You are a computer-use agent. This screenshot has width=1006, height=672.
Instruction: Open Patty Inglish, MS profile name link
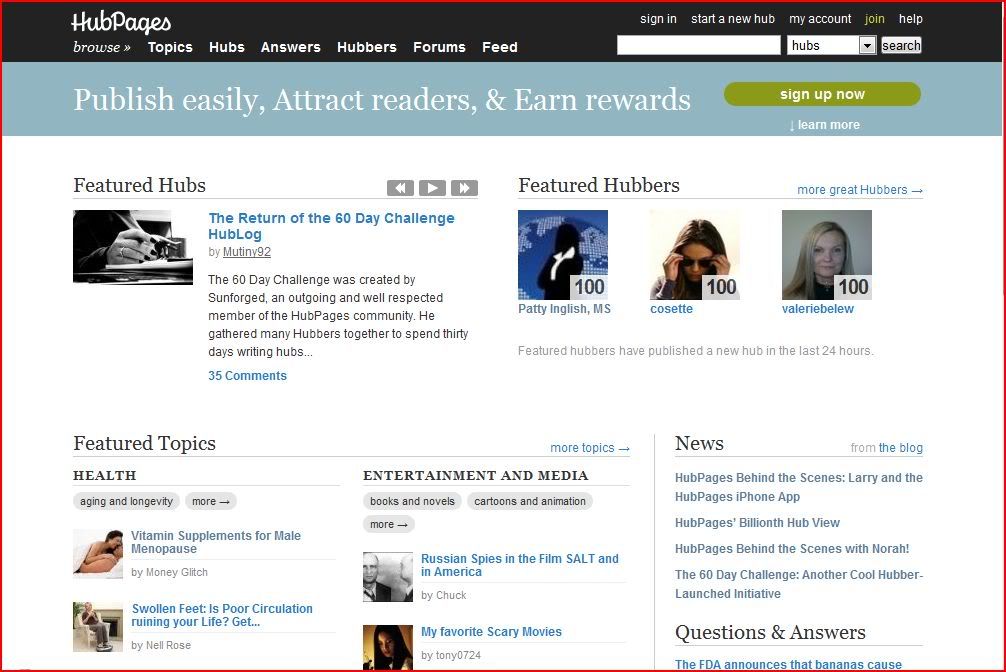[564, 309]
